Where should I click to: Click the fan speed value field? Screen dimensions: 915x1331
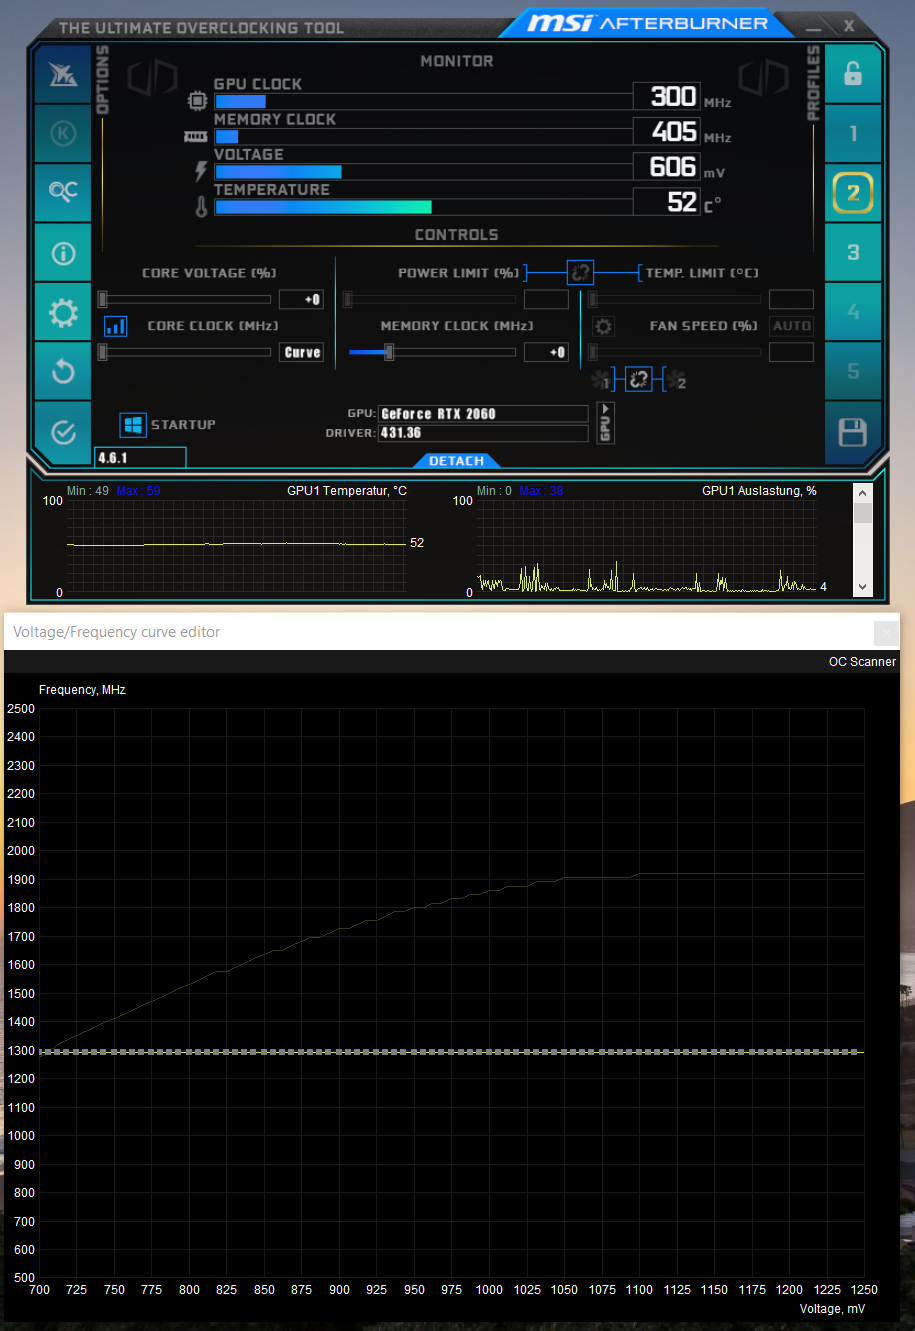click(x=791, y=352)
